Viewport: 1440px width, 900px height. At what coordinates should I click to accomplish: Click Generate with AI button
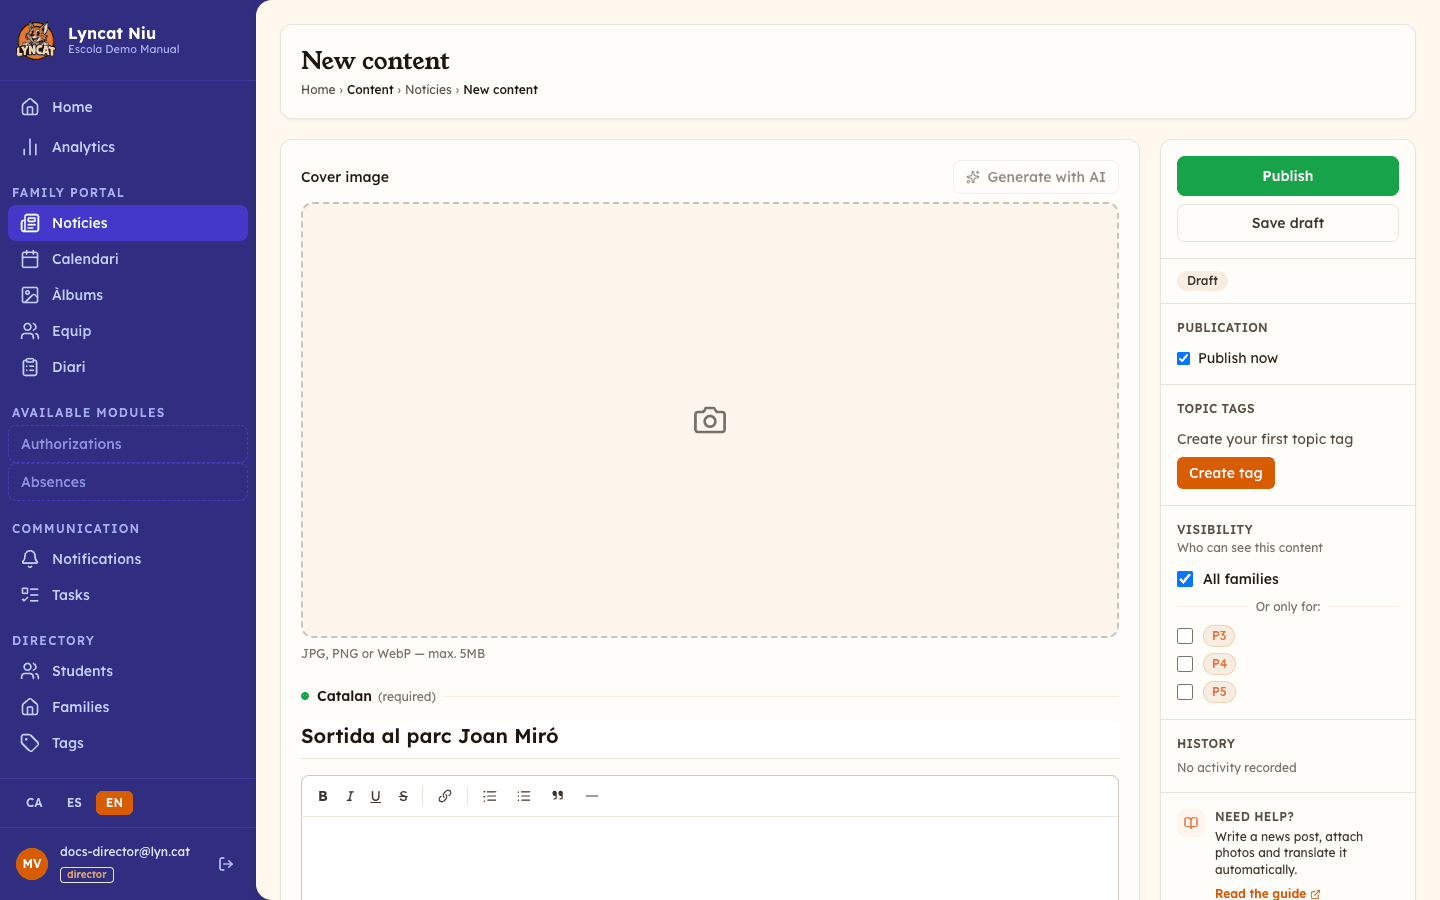1036,177
